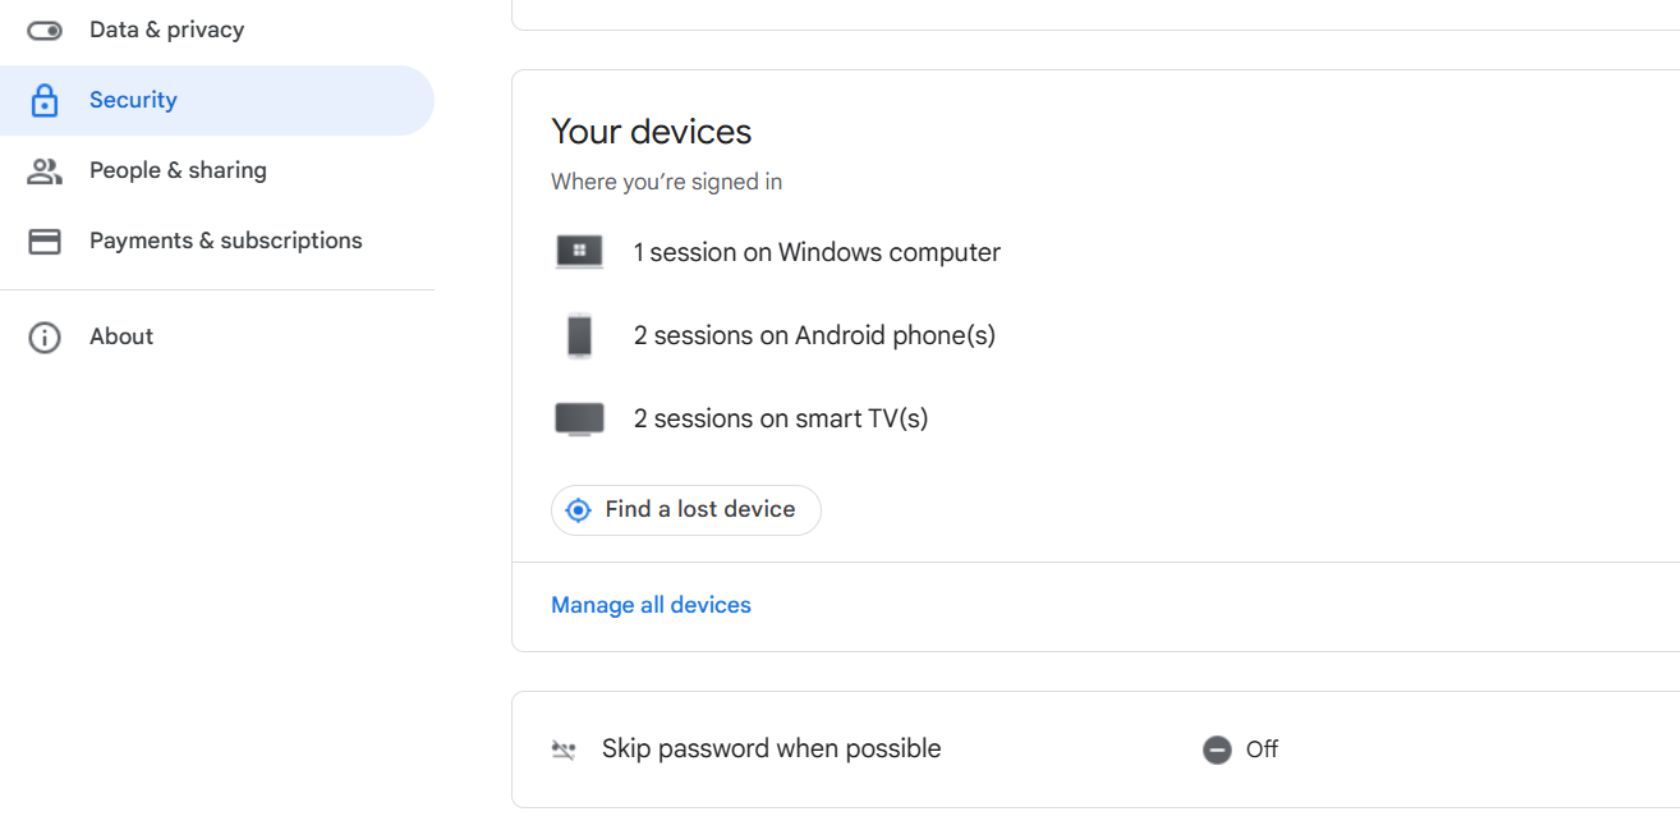This screenshot has width=1680, height=840.
Task: Open the Security section from sidebar
Action: coord(133,100)
